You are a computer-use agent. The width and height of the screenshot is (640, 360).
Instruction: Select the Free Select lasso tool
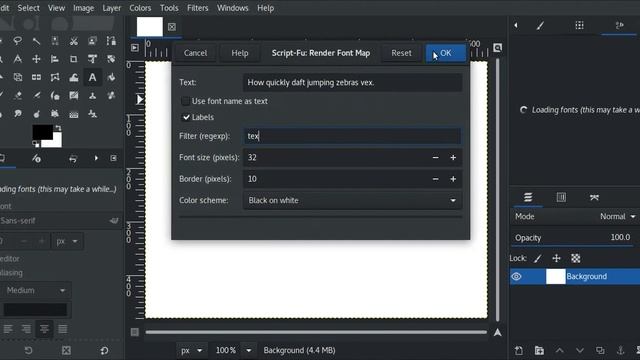coord(18,41)
